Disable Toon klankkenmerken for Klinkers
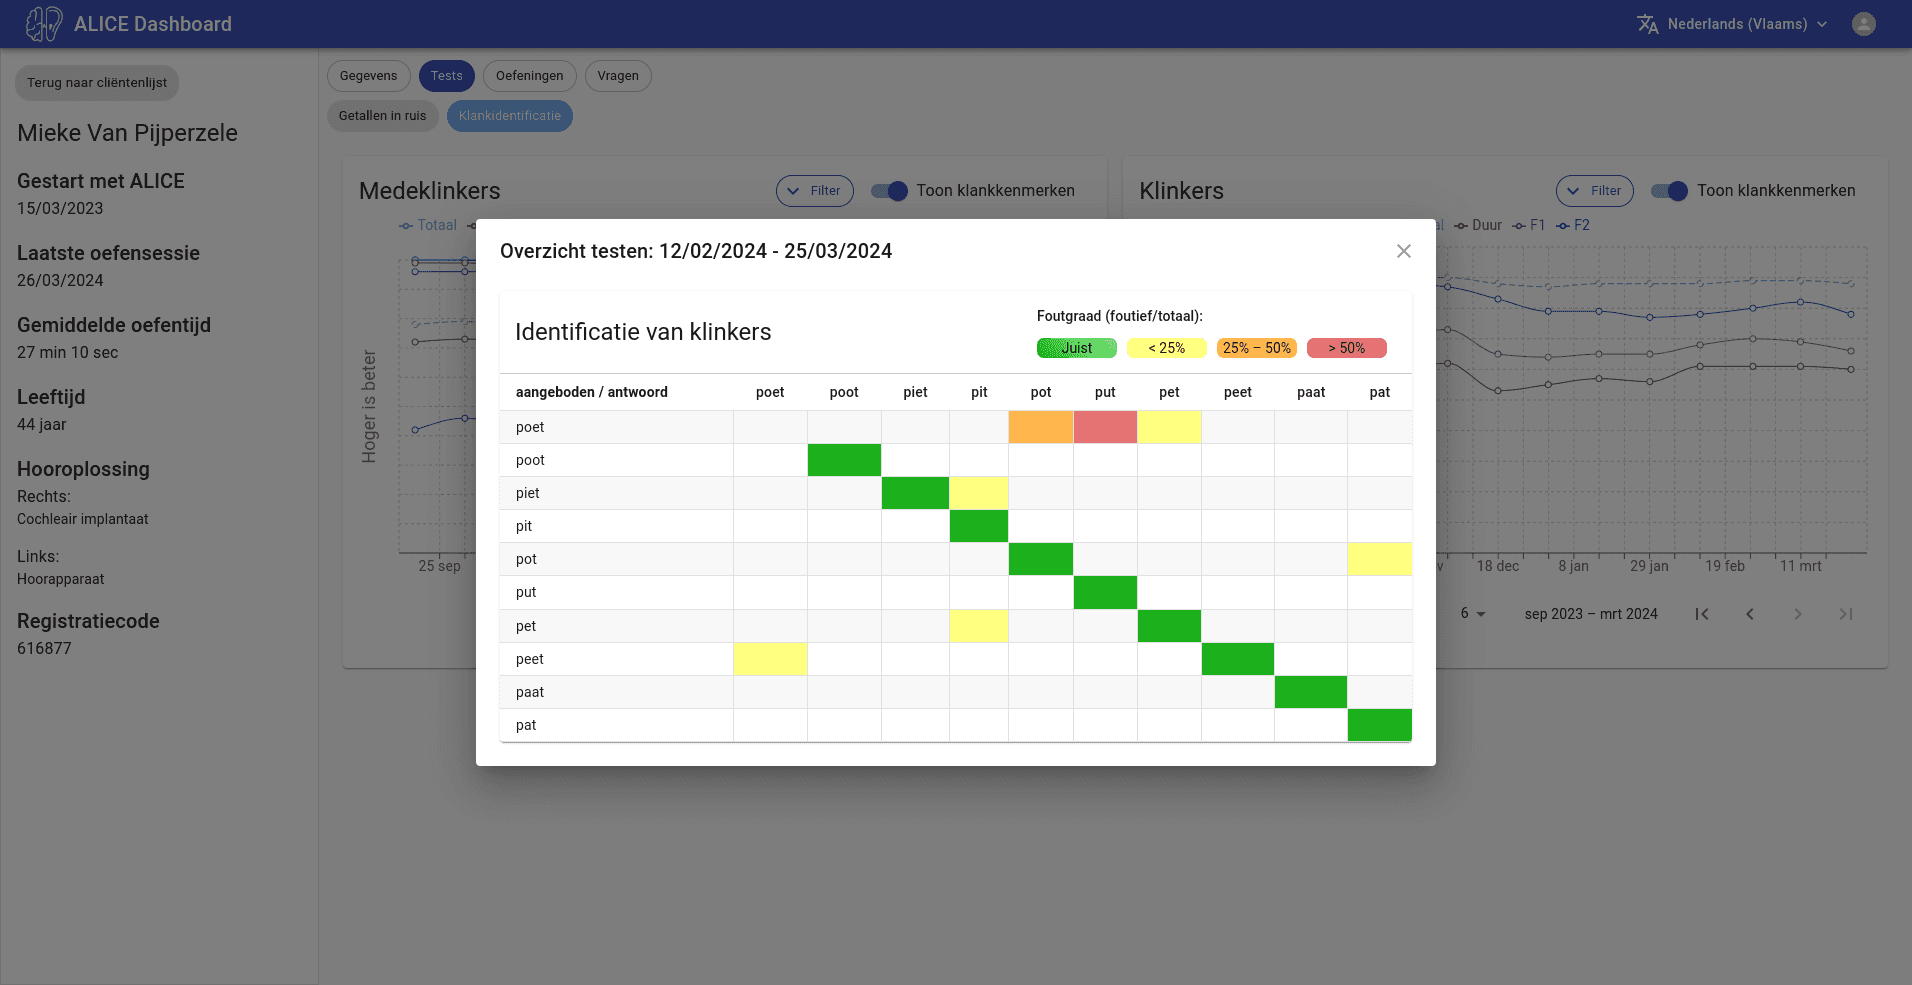Viewport: 1912px width, 985px height. tap(1668, 191)
